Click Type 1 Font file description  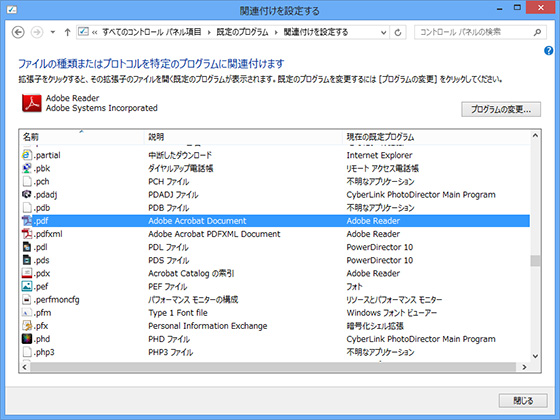pos(178,313)
